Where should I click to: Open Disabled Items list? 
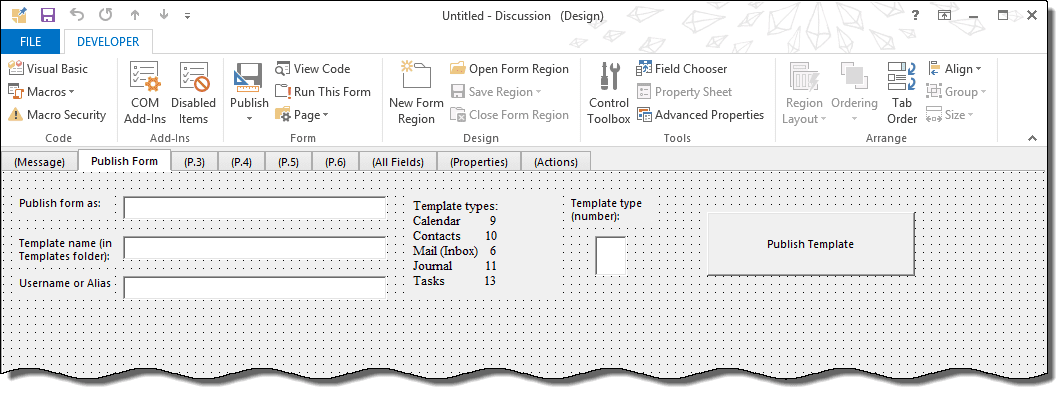[x=193, y=93]
